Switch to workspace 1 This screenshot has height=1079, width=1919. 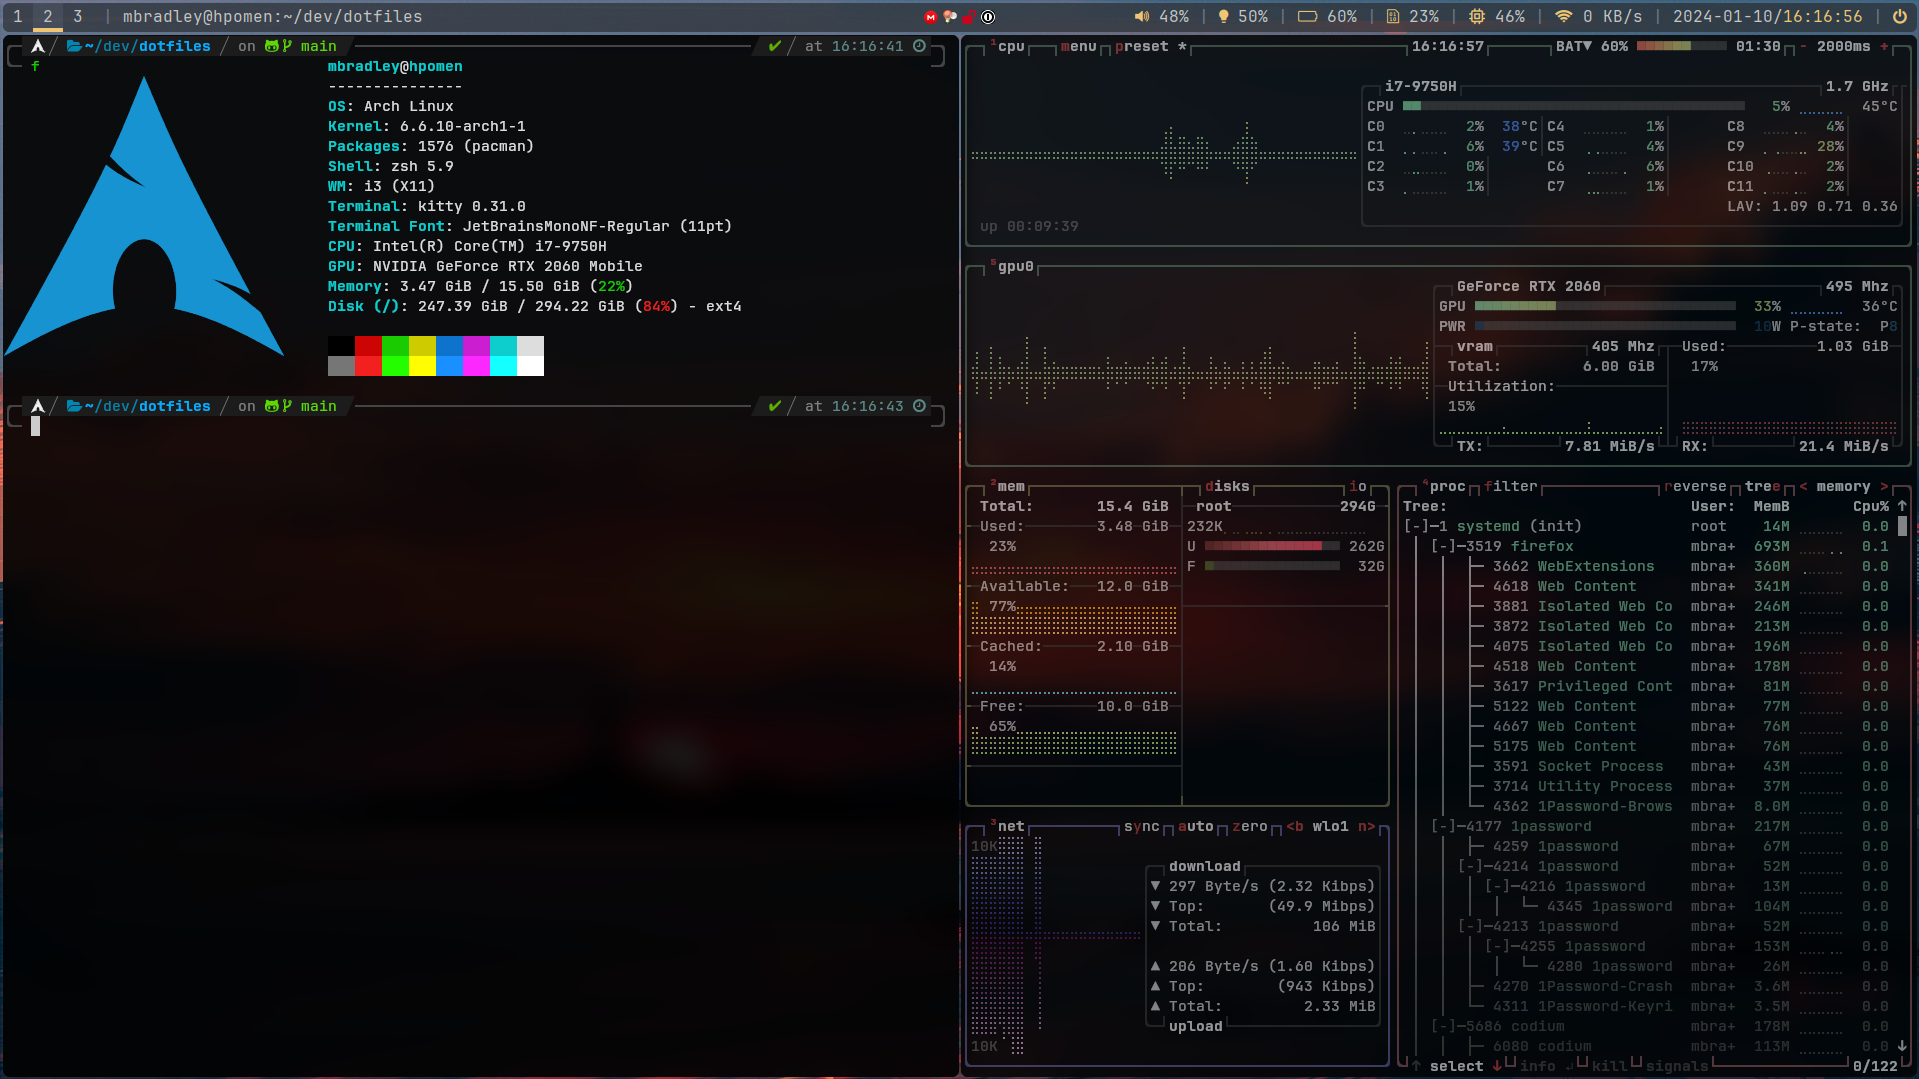(x=17, y=17)
